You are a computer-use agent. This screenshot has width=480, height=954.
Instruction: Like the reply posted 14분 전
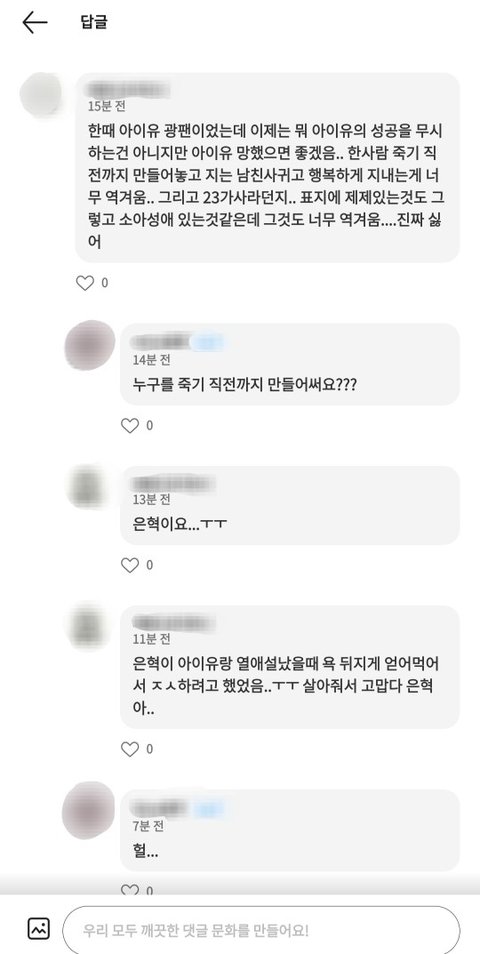tap(130, 425)
